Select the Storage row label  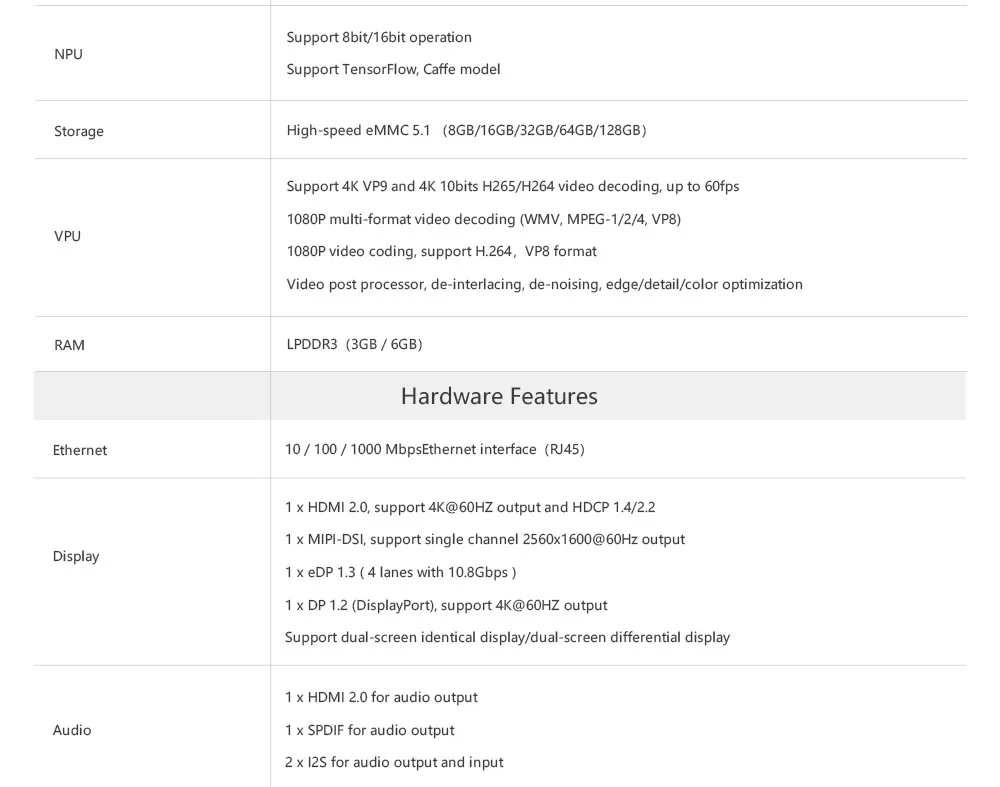tap(78, 131)
